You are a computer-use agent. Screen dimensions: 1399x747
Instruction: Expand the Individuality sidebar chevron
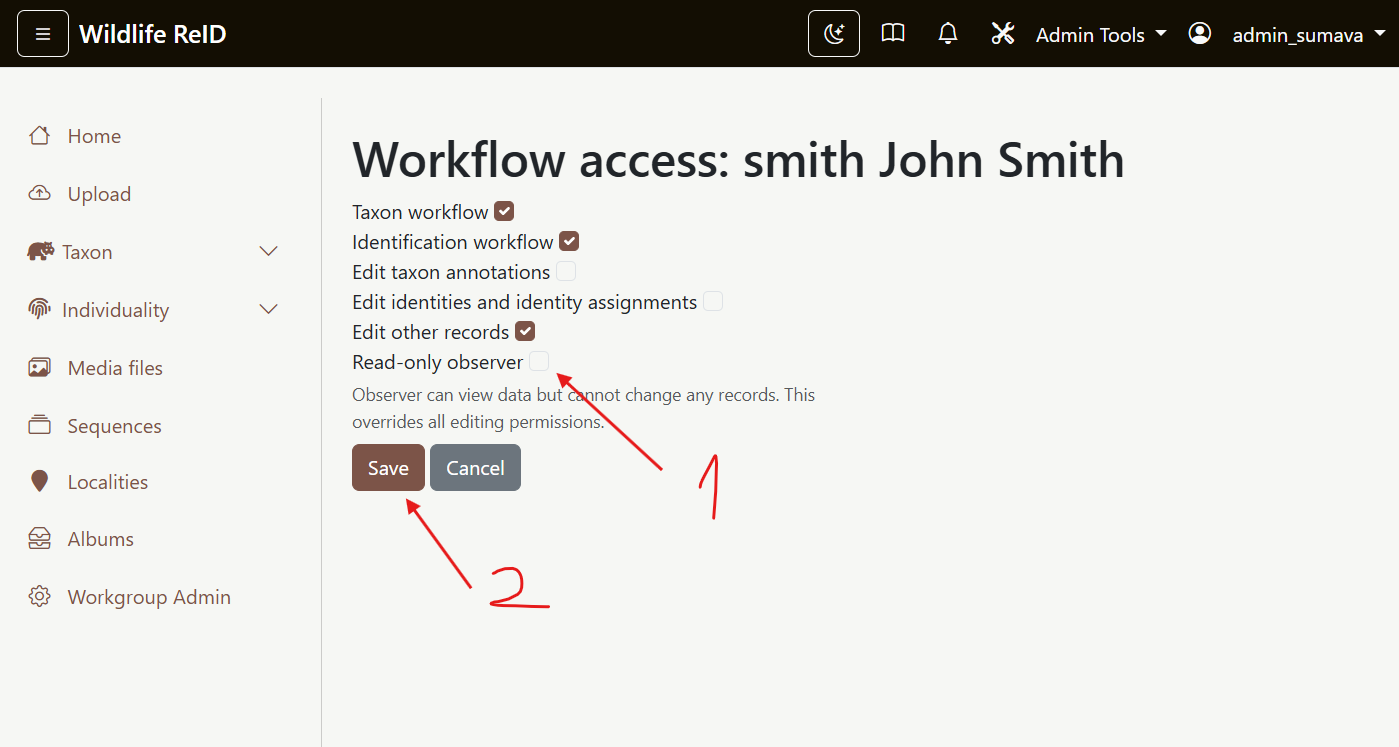pos(268,309)
